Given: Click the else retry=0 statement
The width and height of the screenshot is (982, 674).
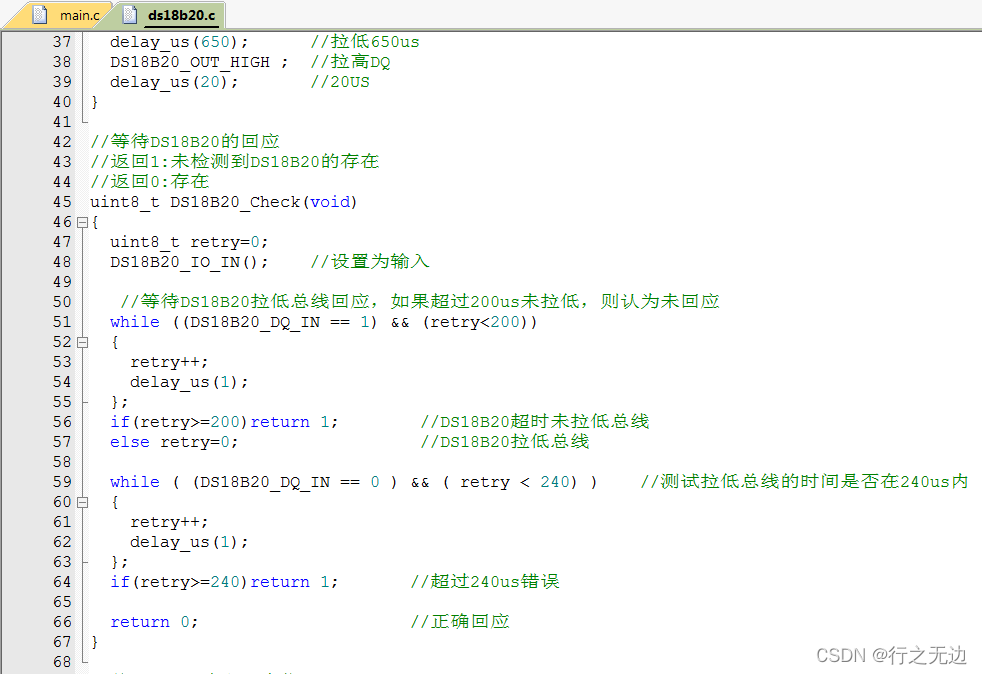Looking at the screenshot, I should pos(174,442).
